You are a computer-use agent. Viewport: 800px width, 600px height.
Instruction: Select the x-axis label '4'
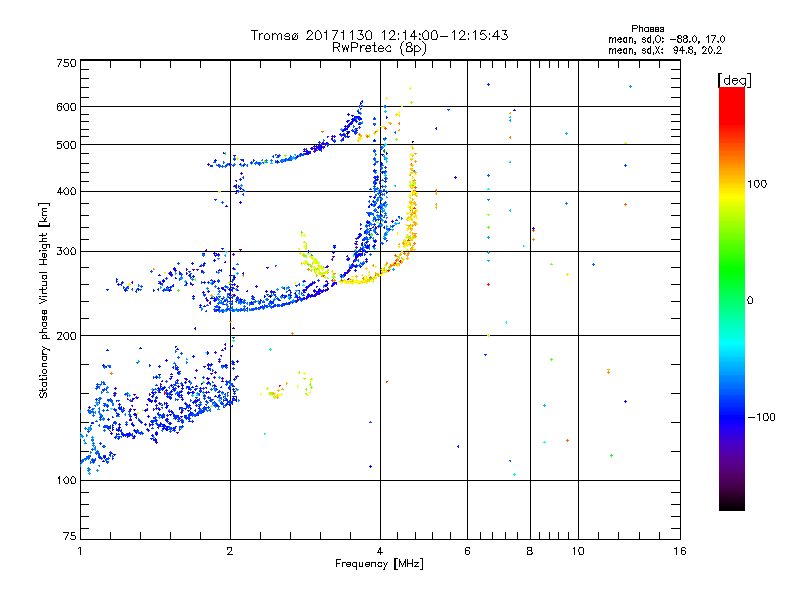380,551
